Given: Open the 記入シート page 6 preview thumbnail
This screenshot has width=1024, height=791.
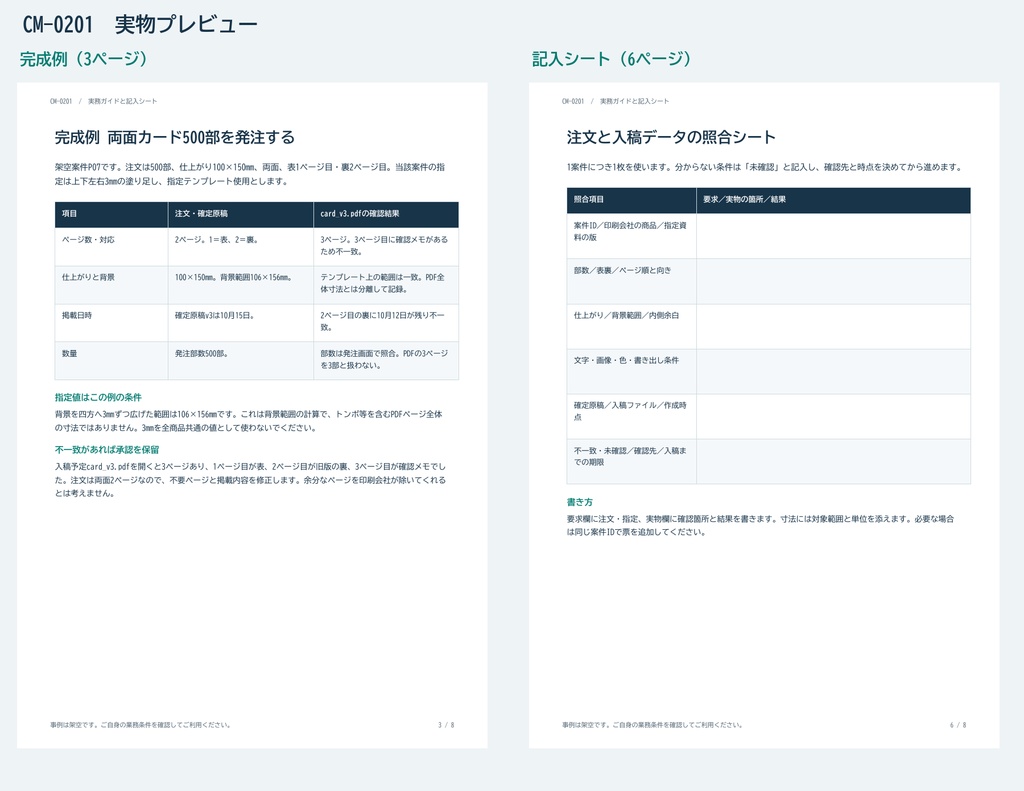Looking at the screenshot, I should [764, 415].
